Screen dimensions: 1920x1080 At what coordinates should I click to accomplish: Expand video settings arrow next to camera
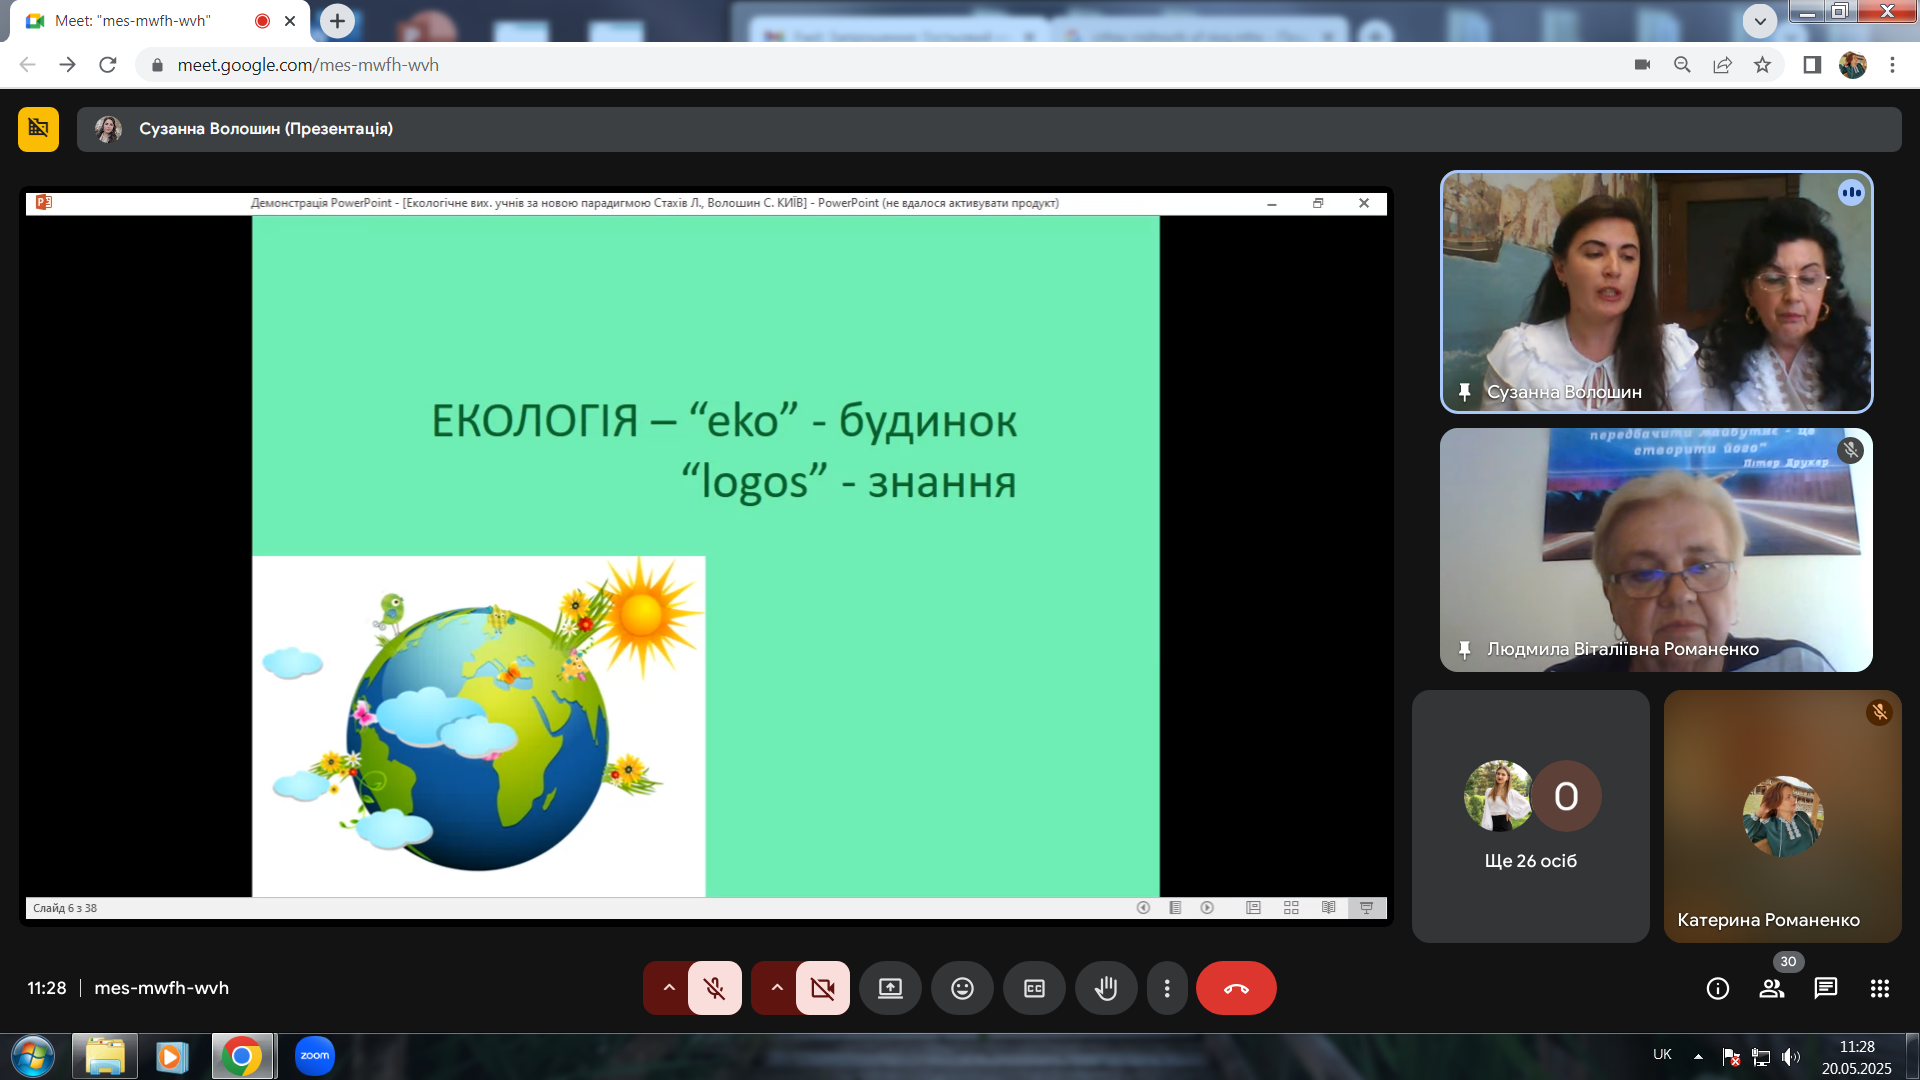[x=777, y=988]
